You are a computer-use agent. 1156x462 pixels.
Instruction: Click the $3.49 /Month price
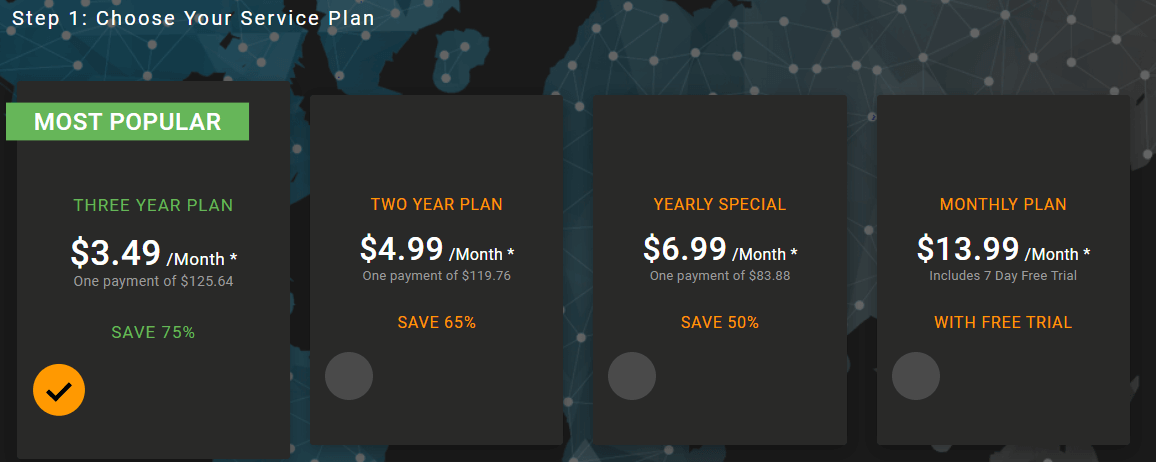(x=153, y=253)
